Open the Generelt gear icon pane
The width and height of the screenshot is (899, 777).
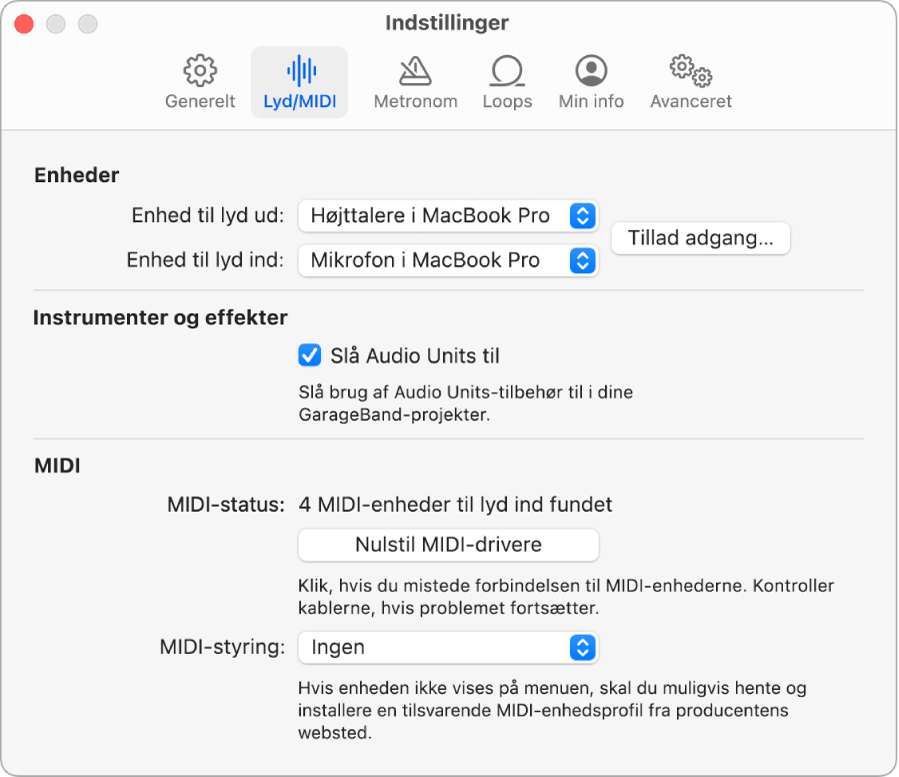(200, 71)
